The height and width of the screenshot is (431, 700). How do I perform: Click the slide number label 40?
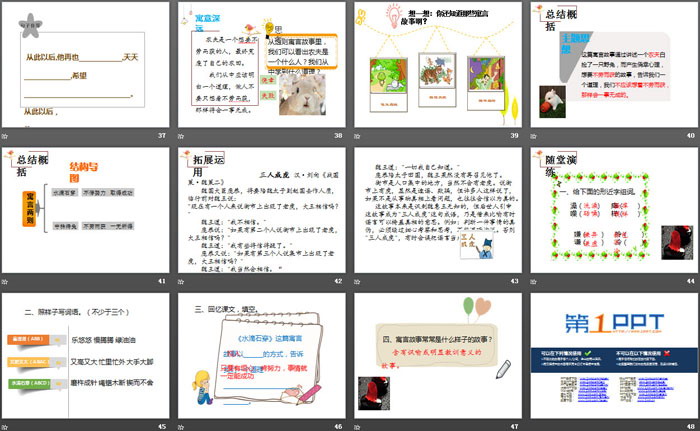tap(691, 135)
